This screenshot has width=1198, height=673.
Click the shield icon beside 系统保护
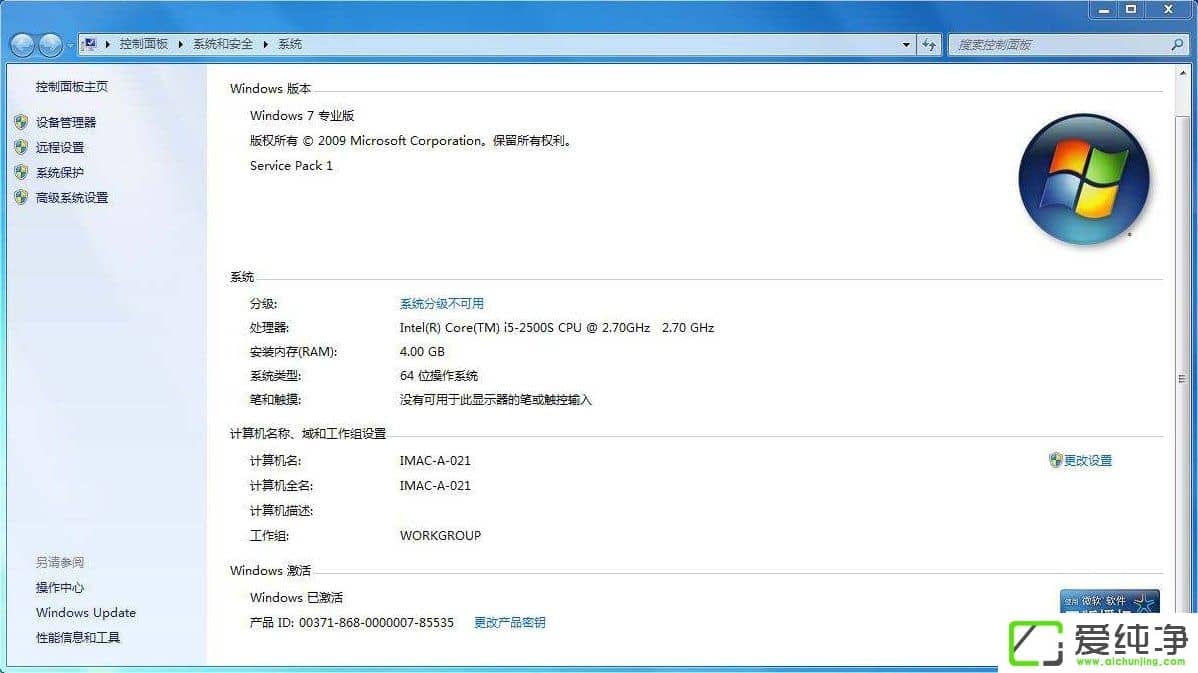(x=21, y=172)
